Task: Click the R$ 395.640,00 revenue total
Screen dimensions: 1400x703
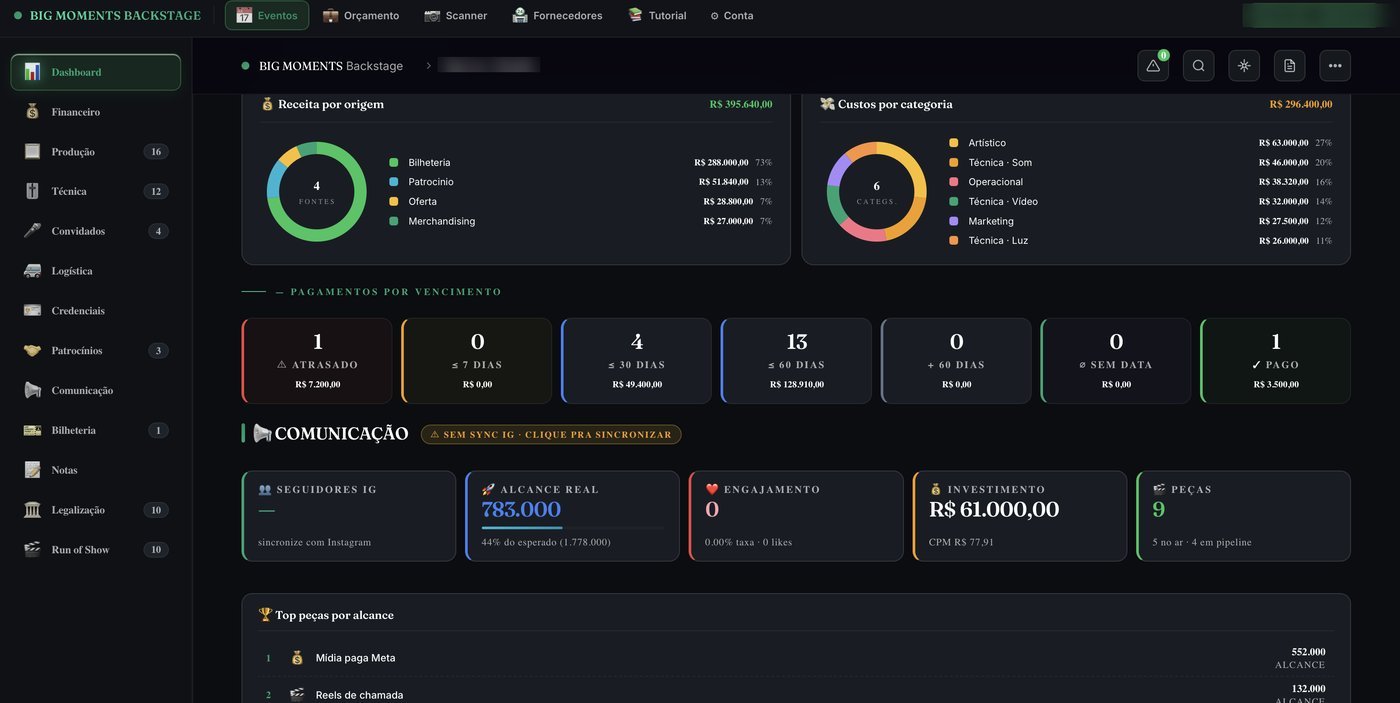Action: point(741,104)
